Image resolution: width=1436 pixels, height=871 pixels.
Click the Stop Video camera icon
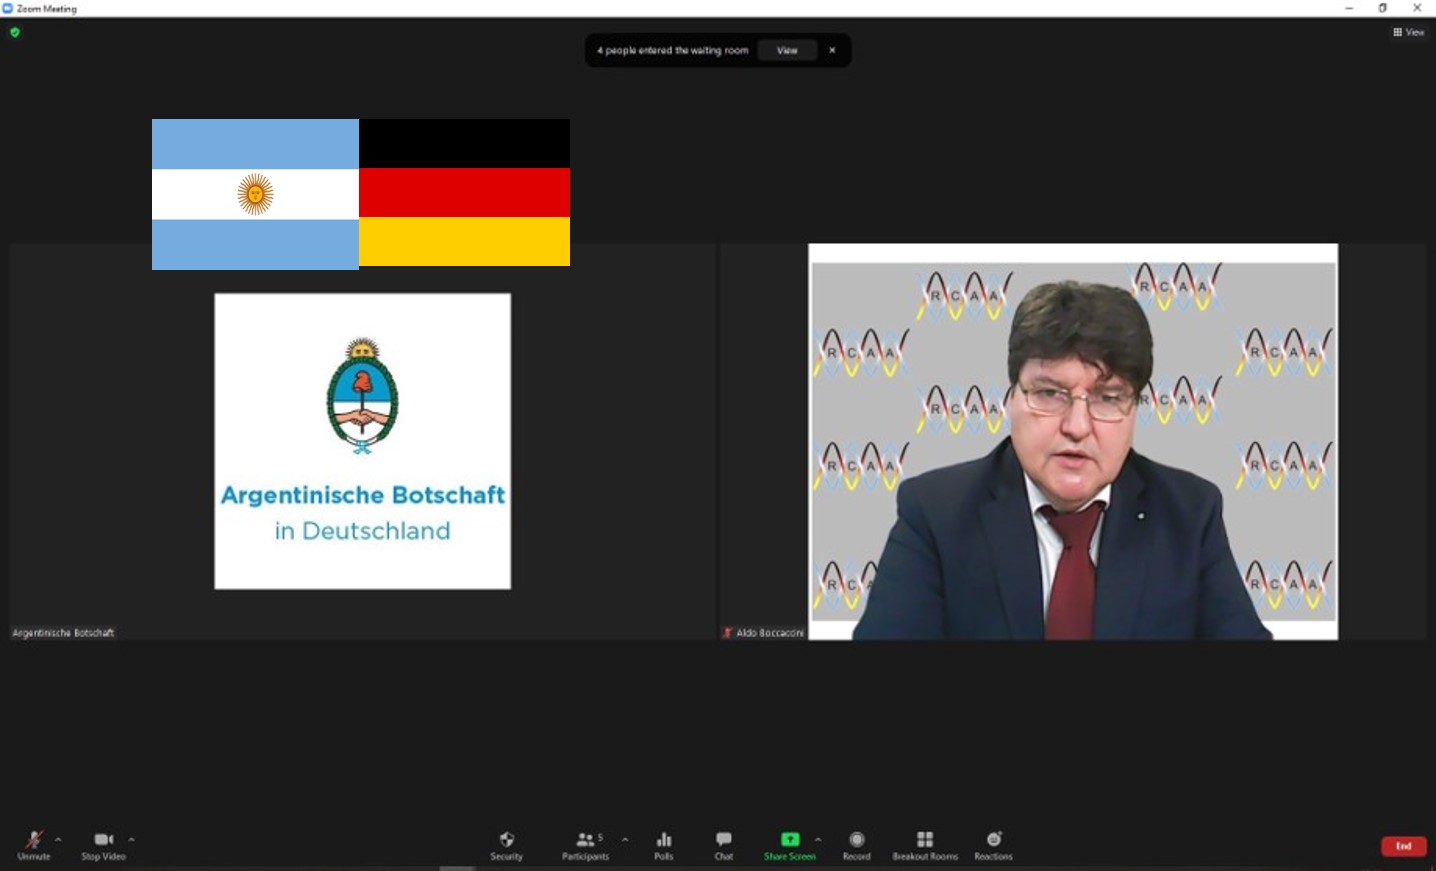coord(104,839)
